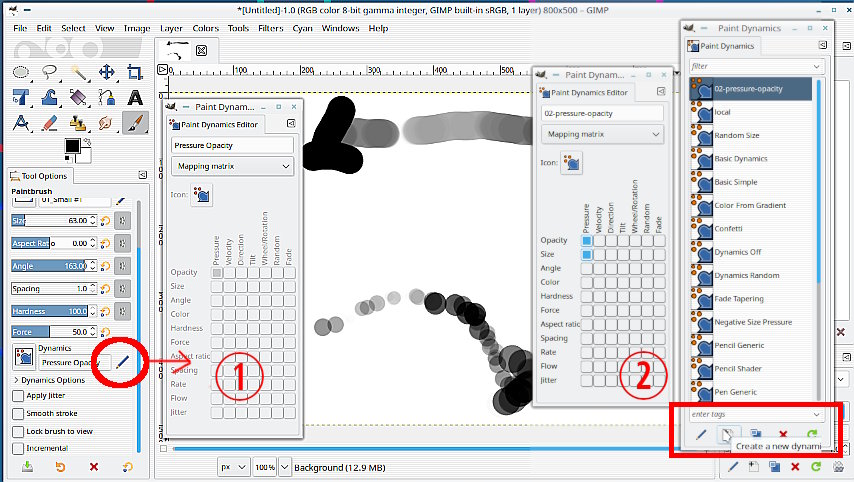Click the green refresh dynamics icon
The width and height of the screenshot is (854, 482).
(811, 435)
